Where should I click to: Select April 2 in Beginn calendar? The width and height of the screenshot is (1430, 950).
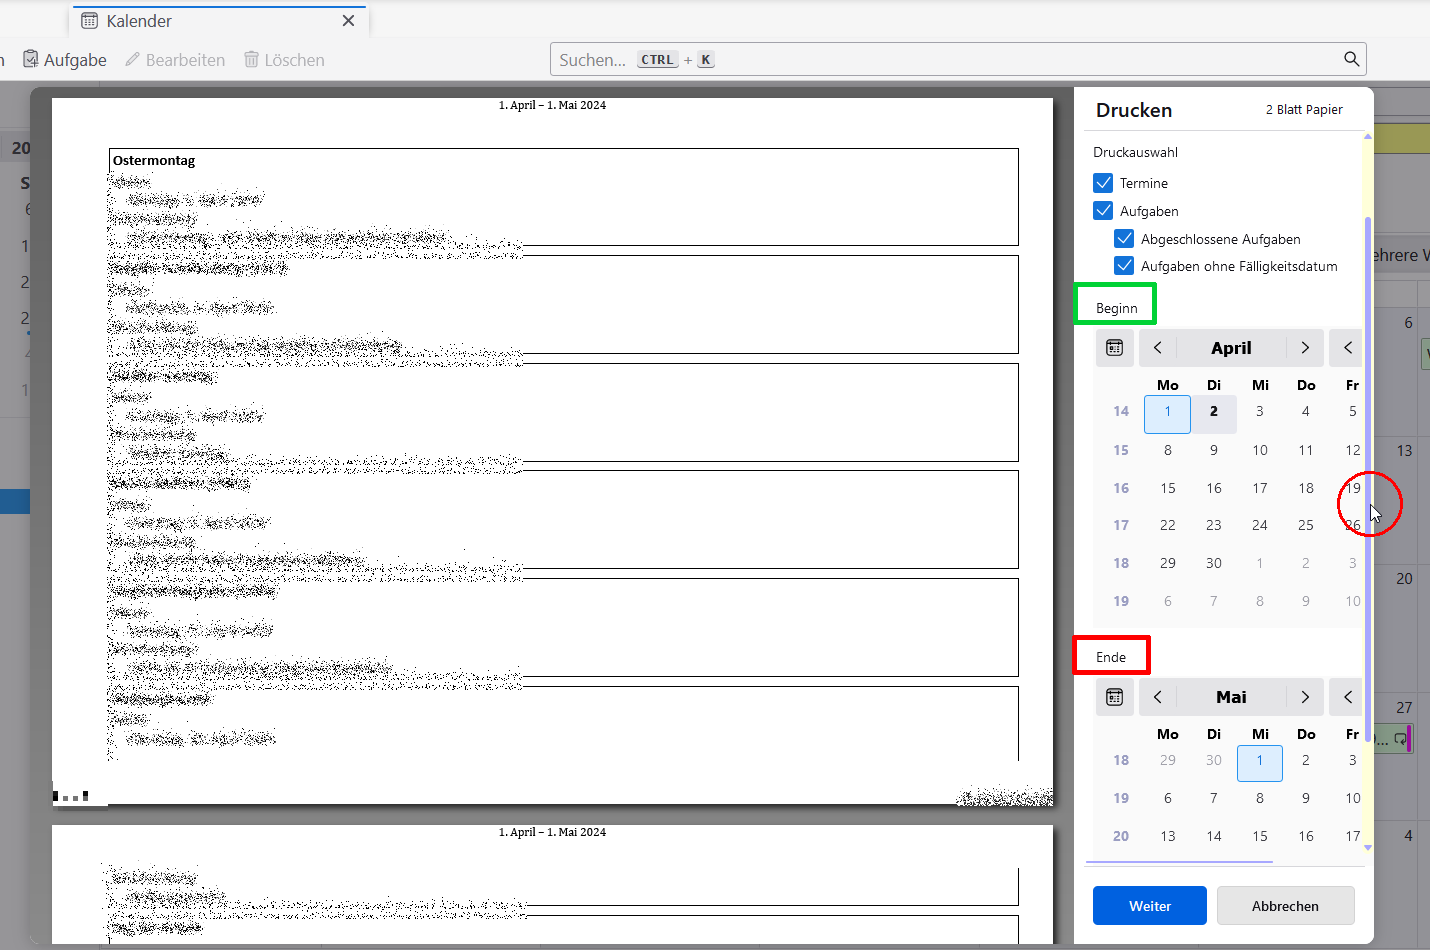1214,412
